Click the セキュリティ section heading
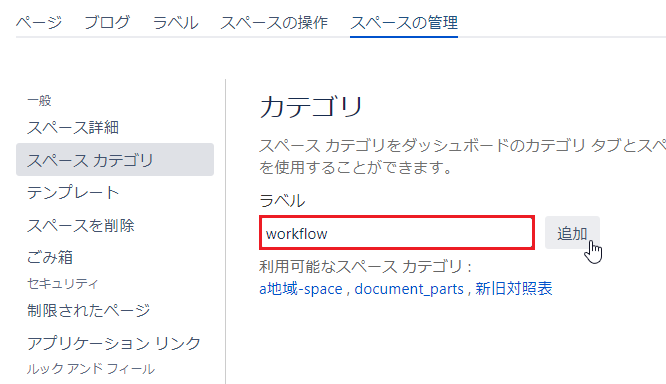The height and width of the screenshot is (384, 666). (x=62, y=283)
